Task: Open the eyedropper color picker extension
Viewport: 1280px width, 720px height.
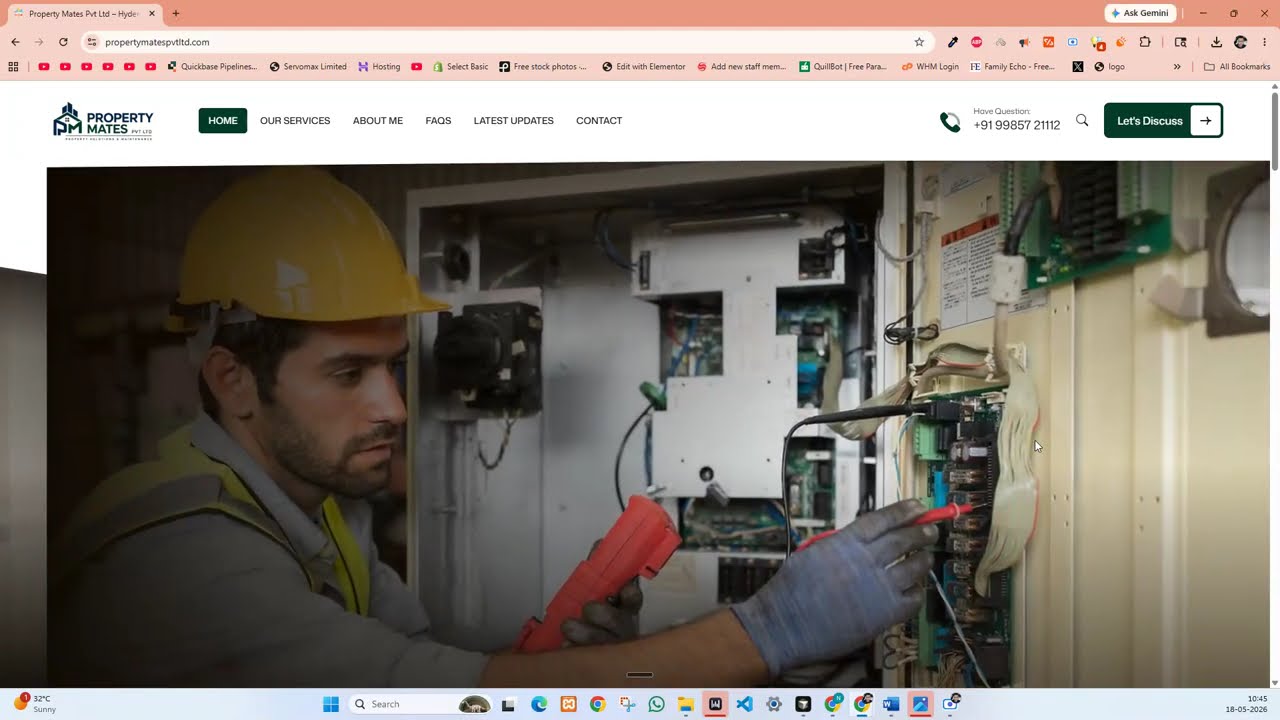Action: click(953, 42)
